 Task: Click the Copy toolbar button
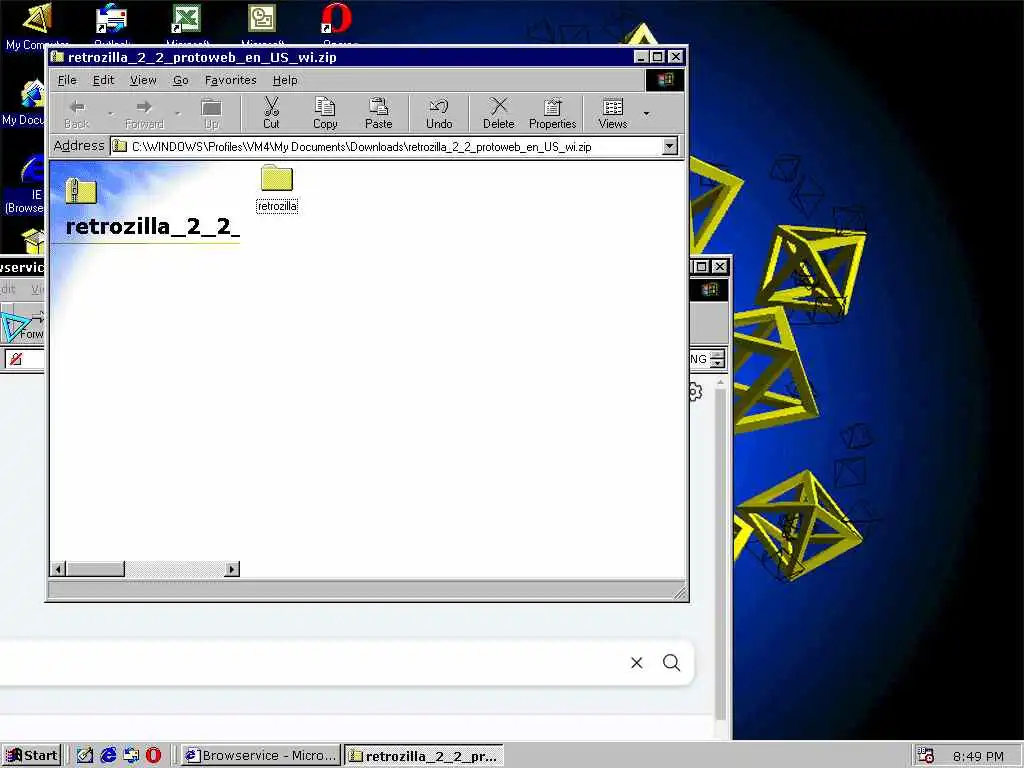coord(325,113)
